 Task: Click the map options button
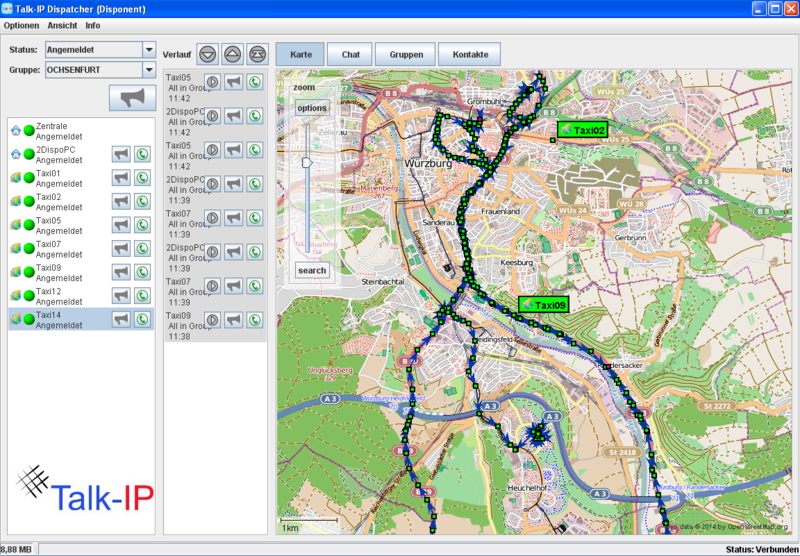[312, 108]
